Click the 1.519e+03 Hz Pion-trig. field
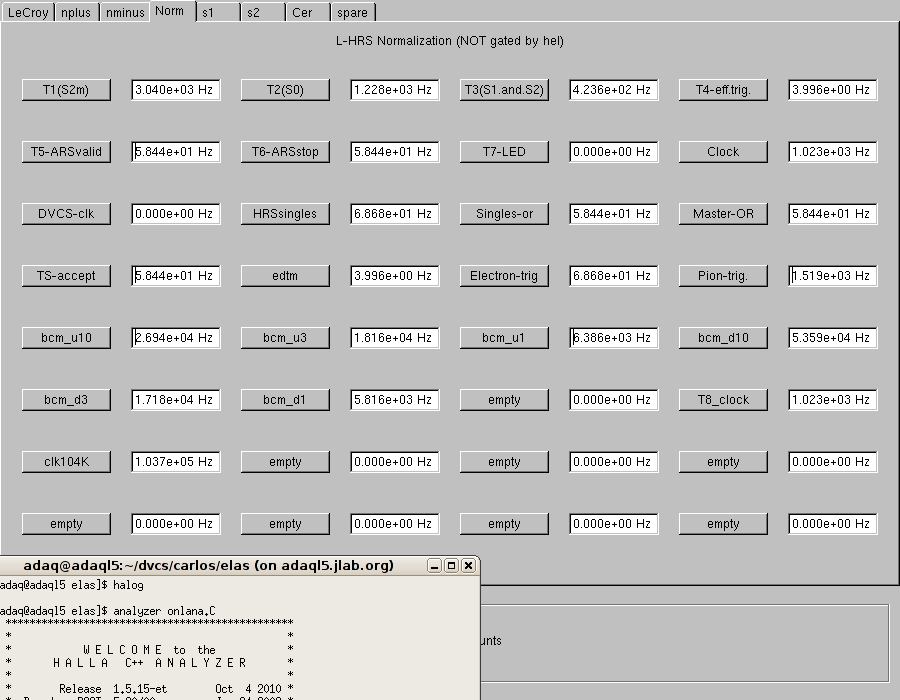This screenshot has width=900, height=700. click(x=833, y=276)
